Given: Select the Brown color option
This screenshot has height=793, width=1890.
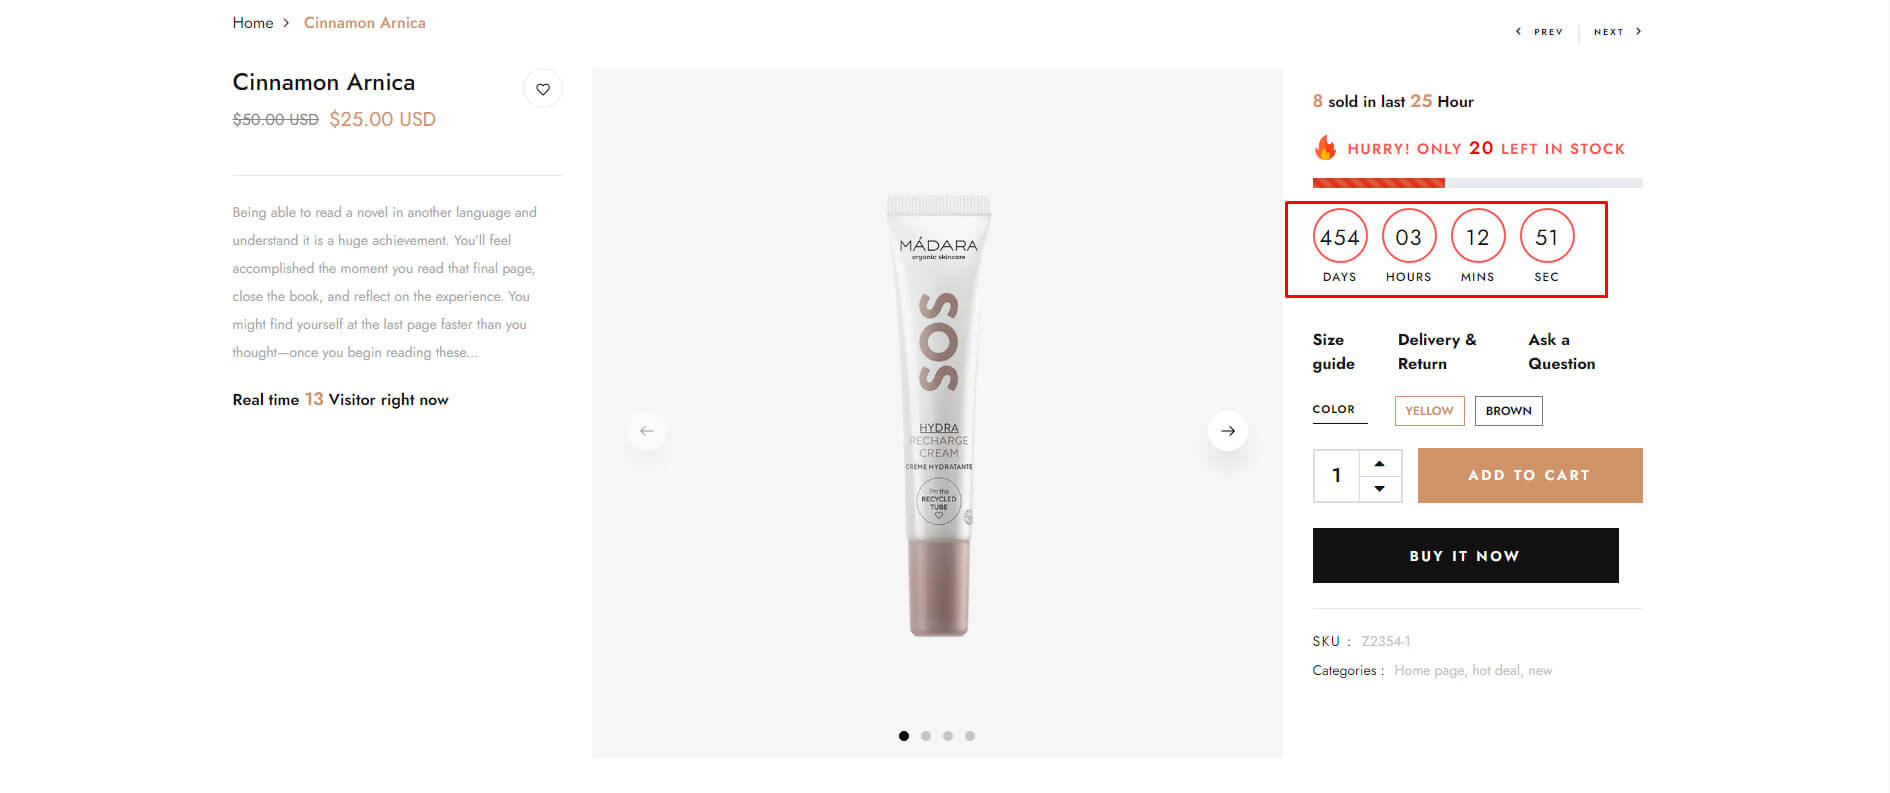Looking at the screenshot, I should (x=1508, y=411).
